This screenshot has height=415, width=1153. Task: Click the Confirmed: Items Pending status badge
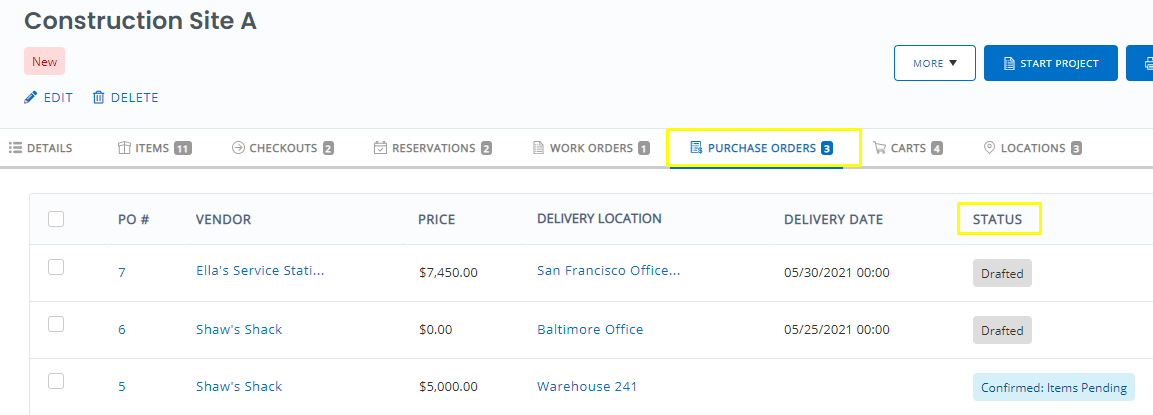click(x=1054, y=387)
